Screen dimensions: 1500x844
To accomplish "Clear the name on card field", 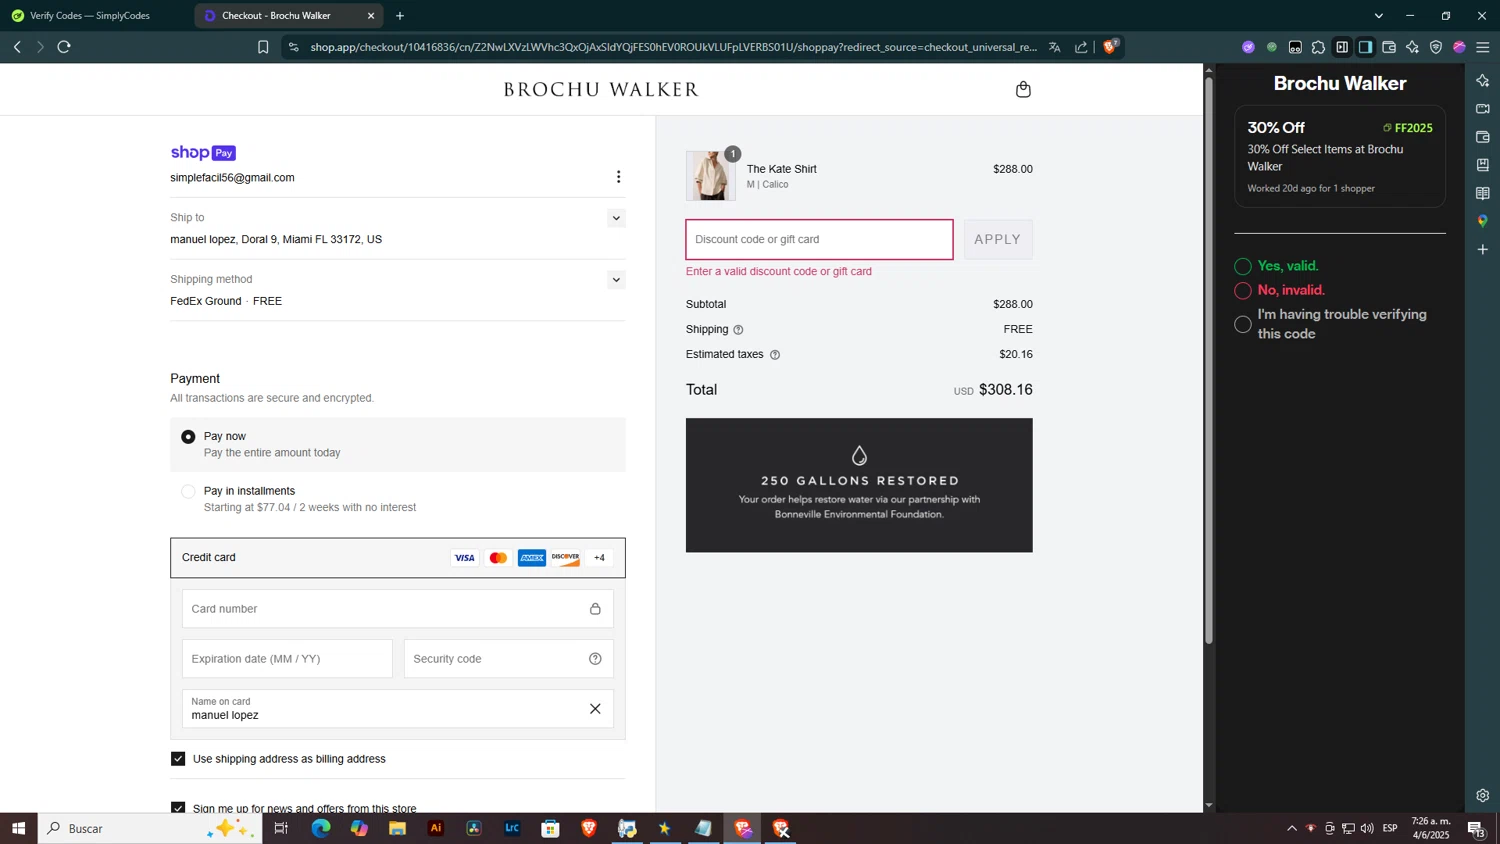I will 595,709.
